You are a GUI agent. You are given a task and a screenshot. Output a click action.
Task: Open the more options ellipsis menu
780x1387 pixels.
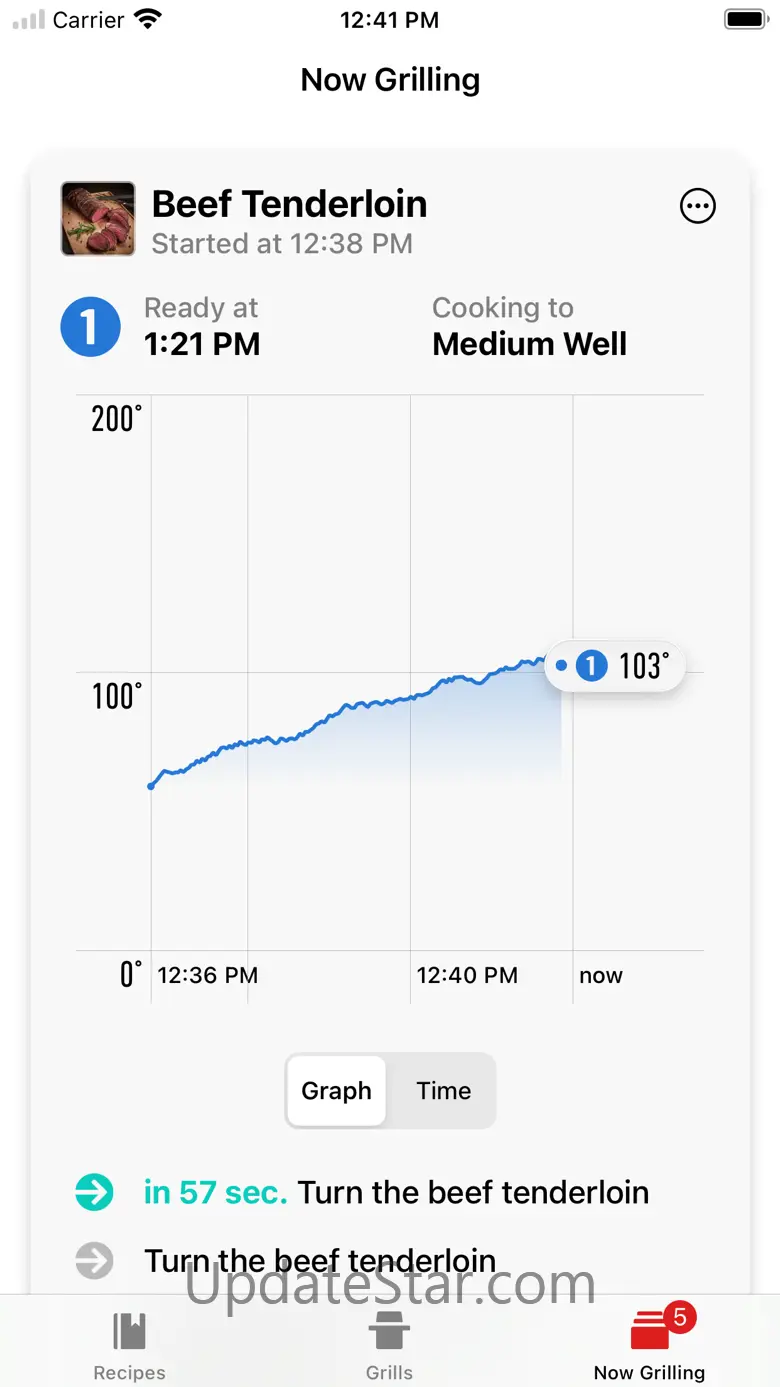pyautogui.click(x=697, y=207)
